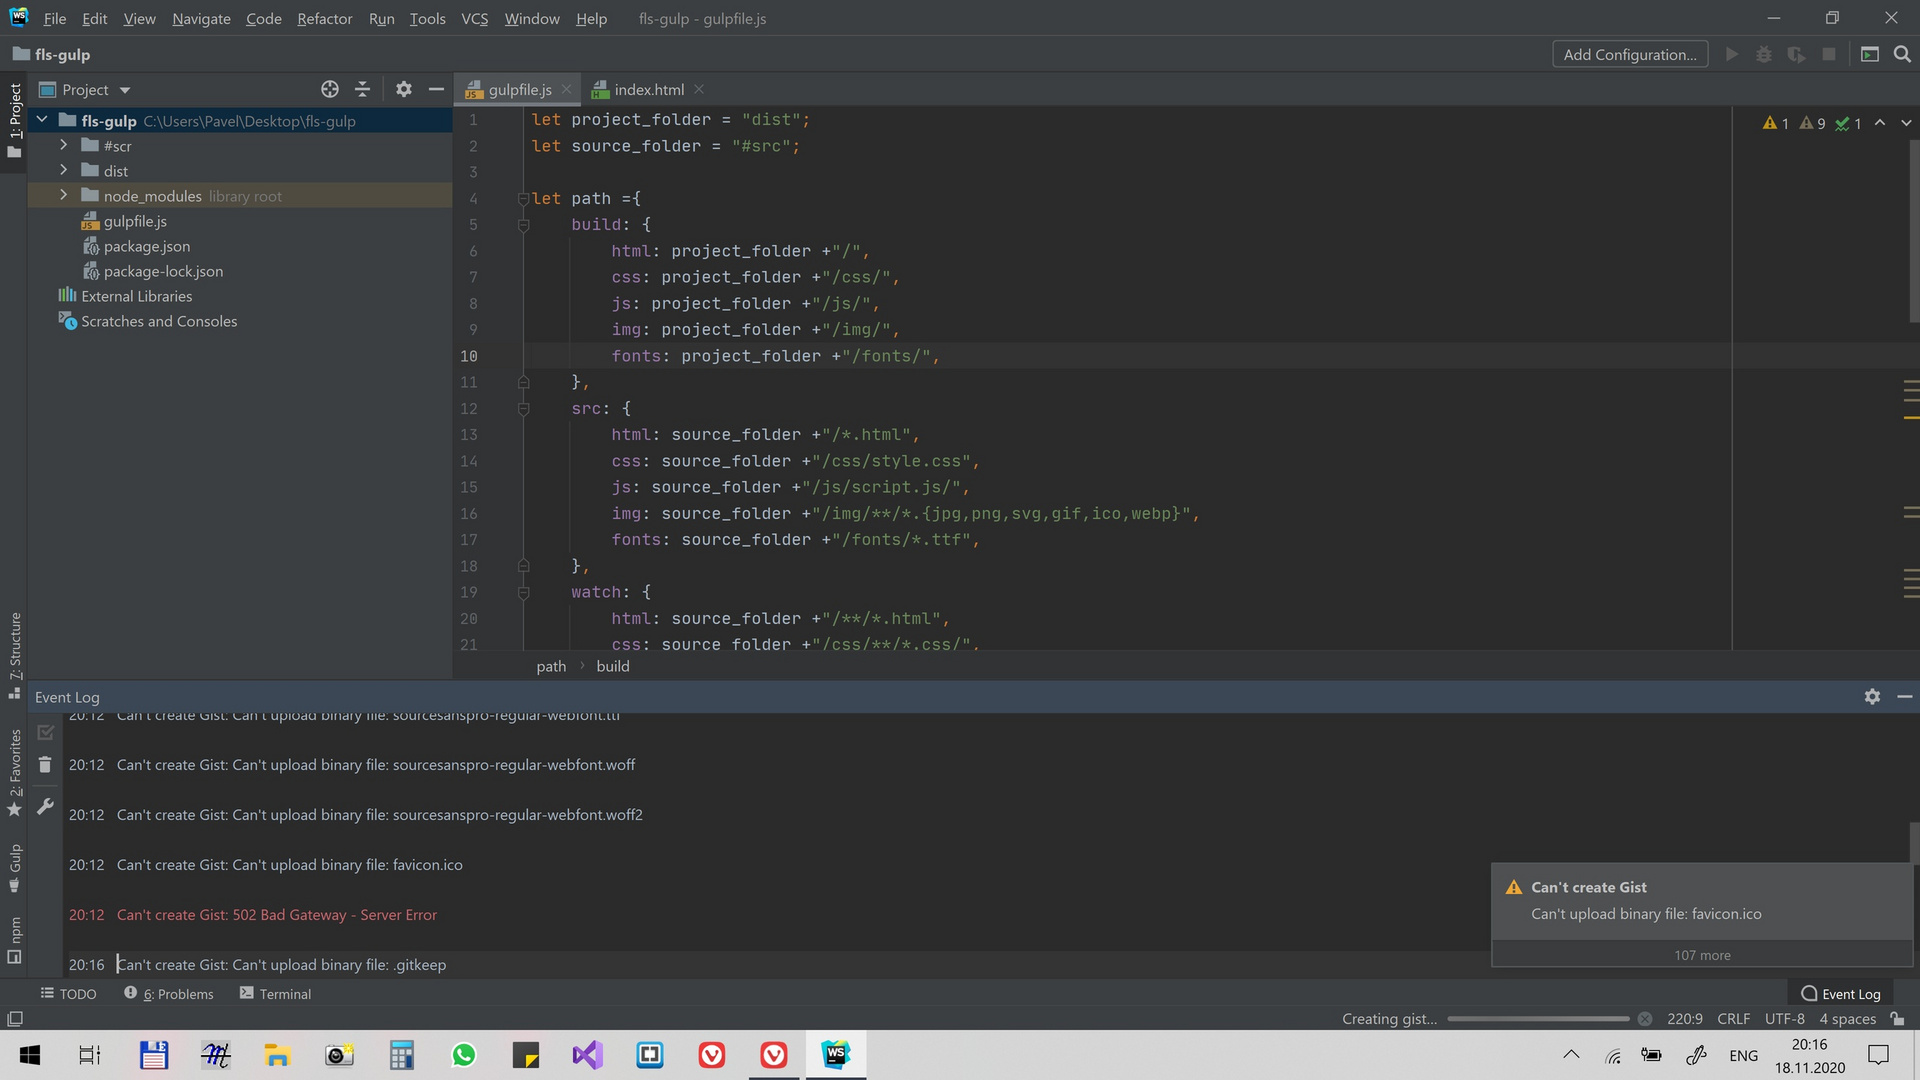1920x1080 pixels.
Task: Expand the dist folder
Action: point(63,170)
